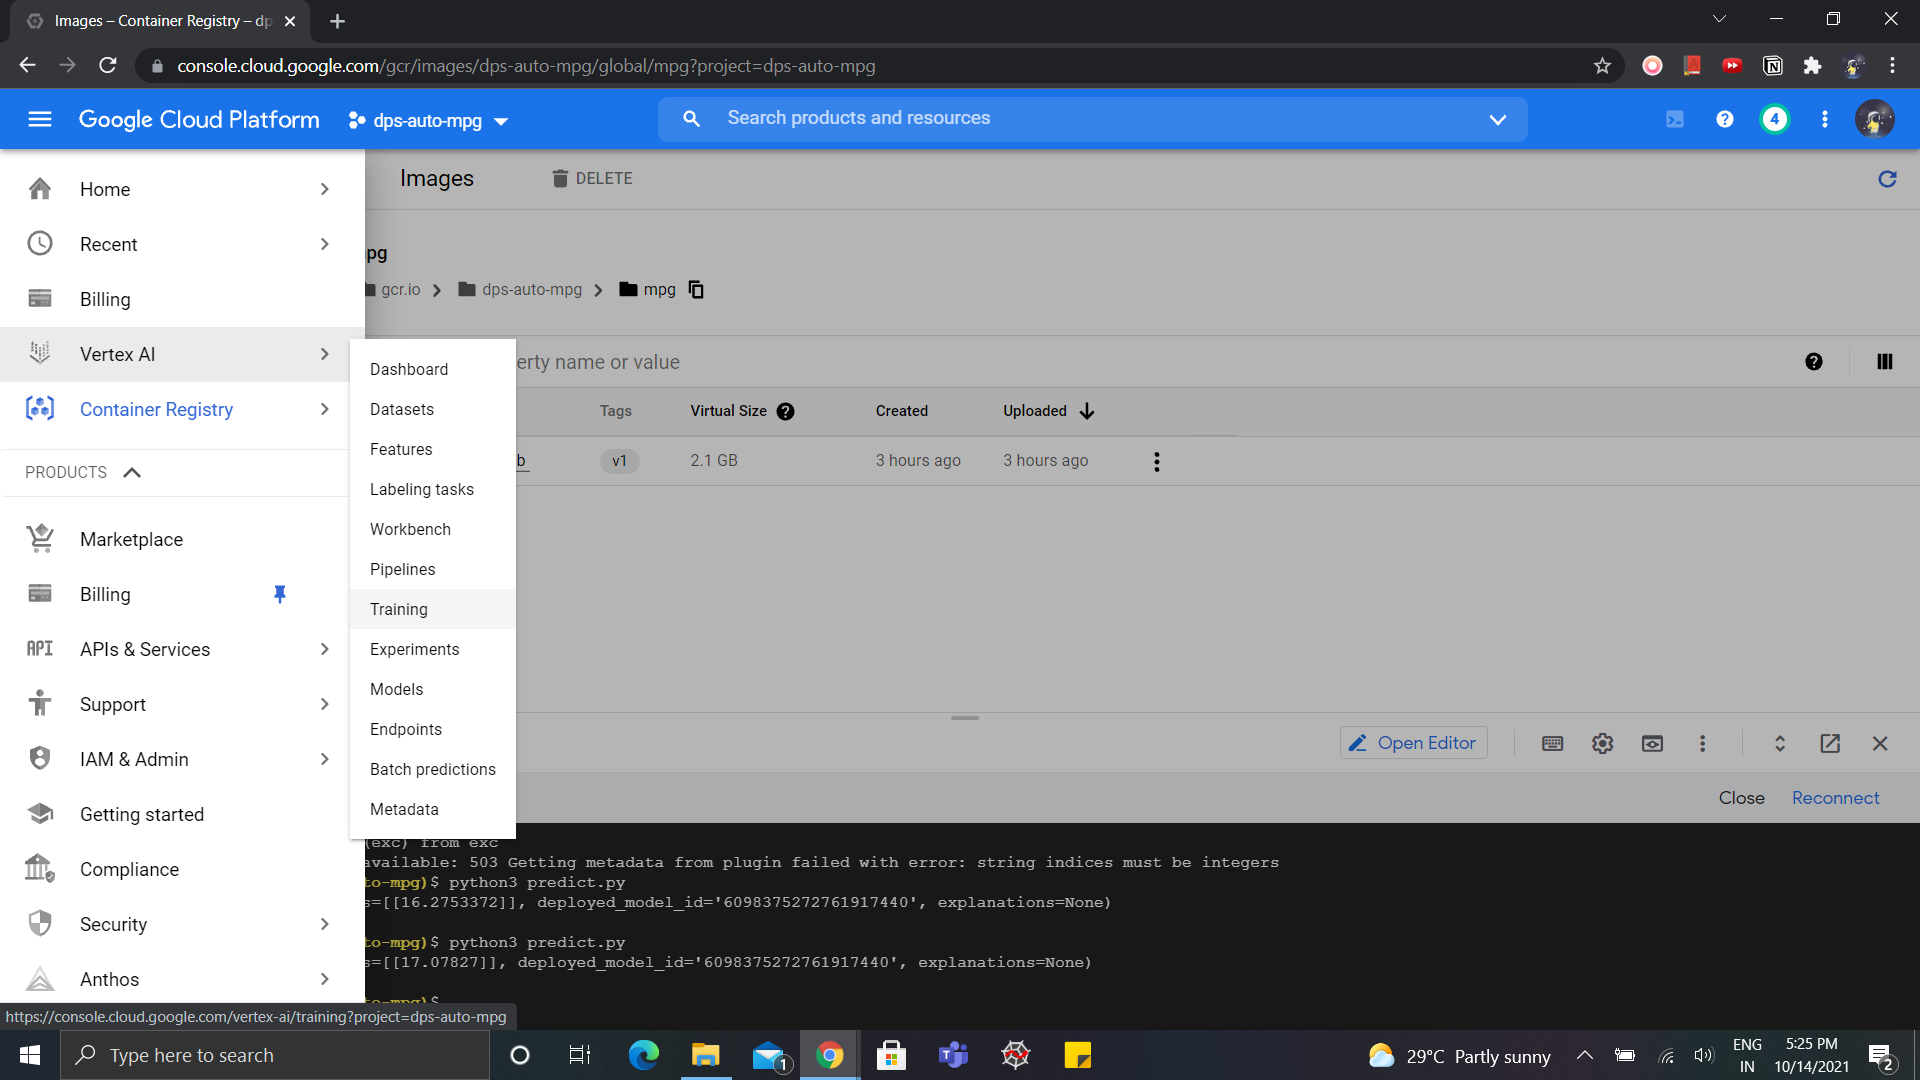
Task: Open Chrome extensions puzzle icon
Action: pos(1812,66)
